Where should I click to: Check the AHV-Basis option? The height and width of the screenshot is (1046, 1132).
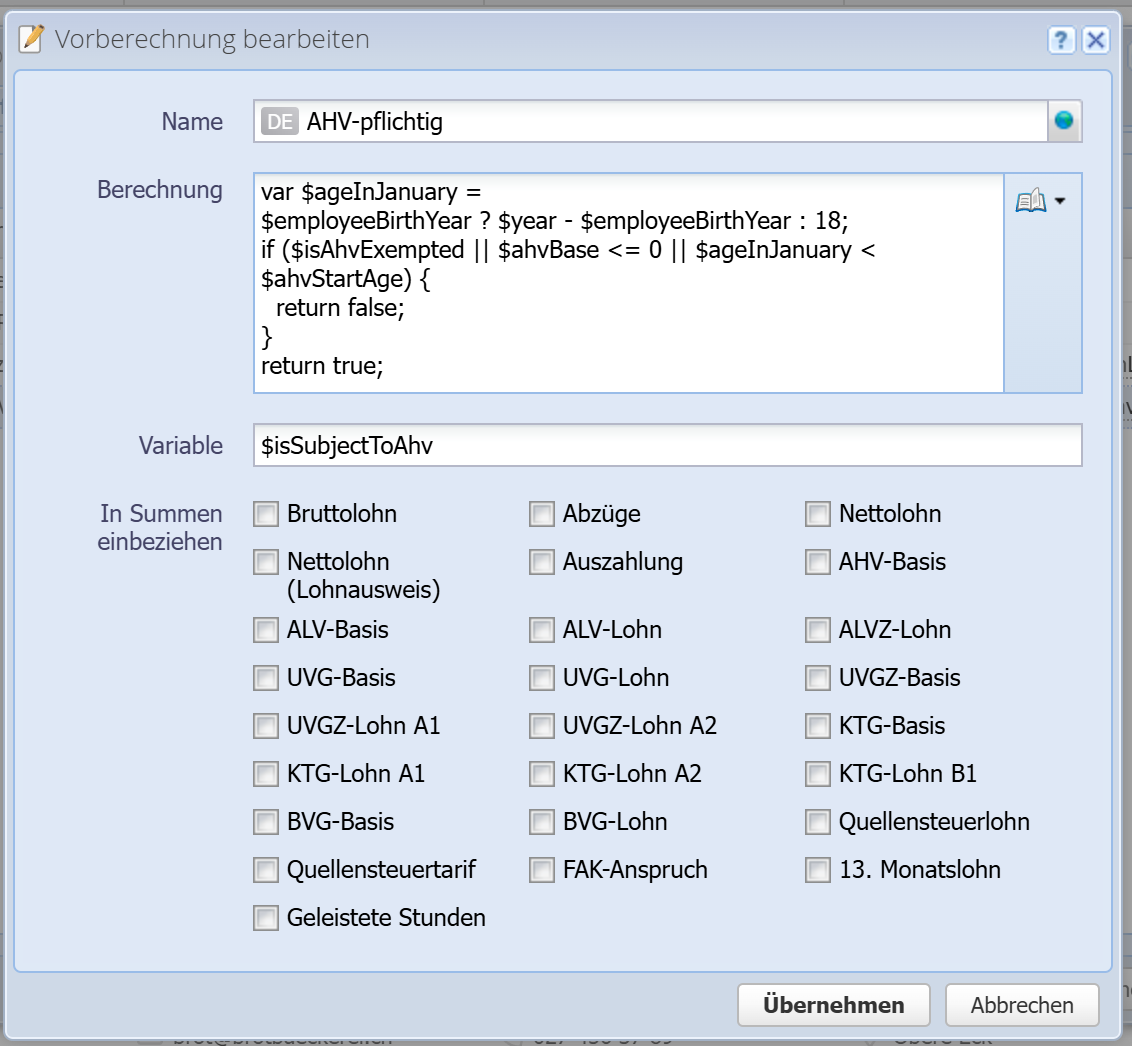tap(818, 562)
